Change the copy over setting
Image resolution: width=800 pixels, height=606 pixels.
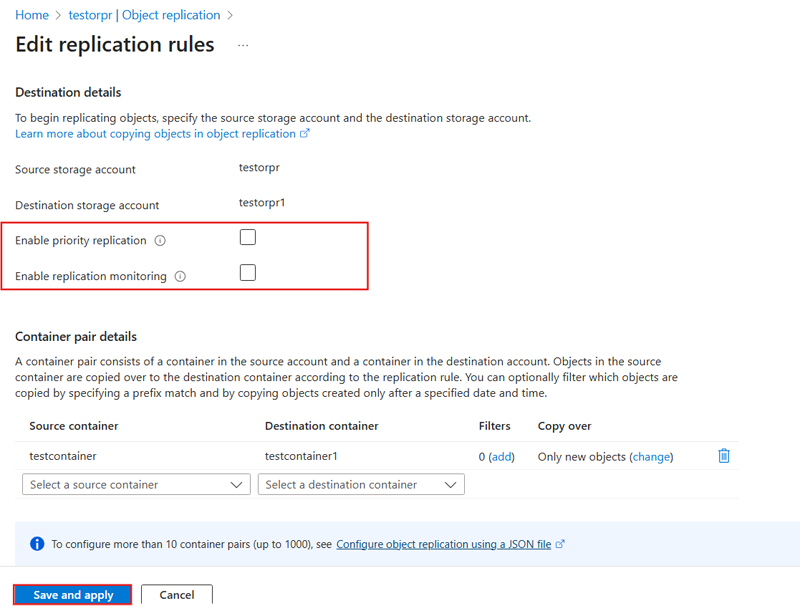point(651,457)
